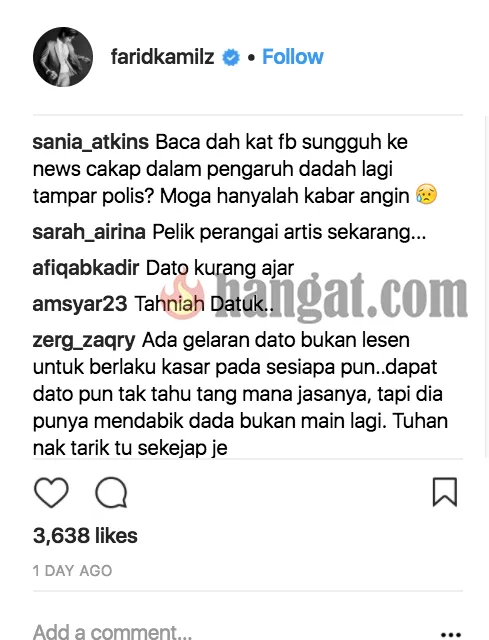The image size is (489, 640).
Task: Open comments via speech bubble icon
Action: 111,493
